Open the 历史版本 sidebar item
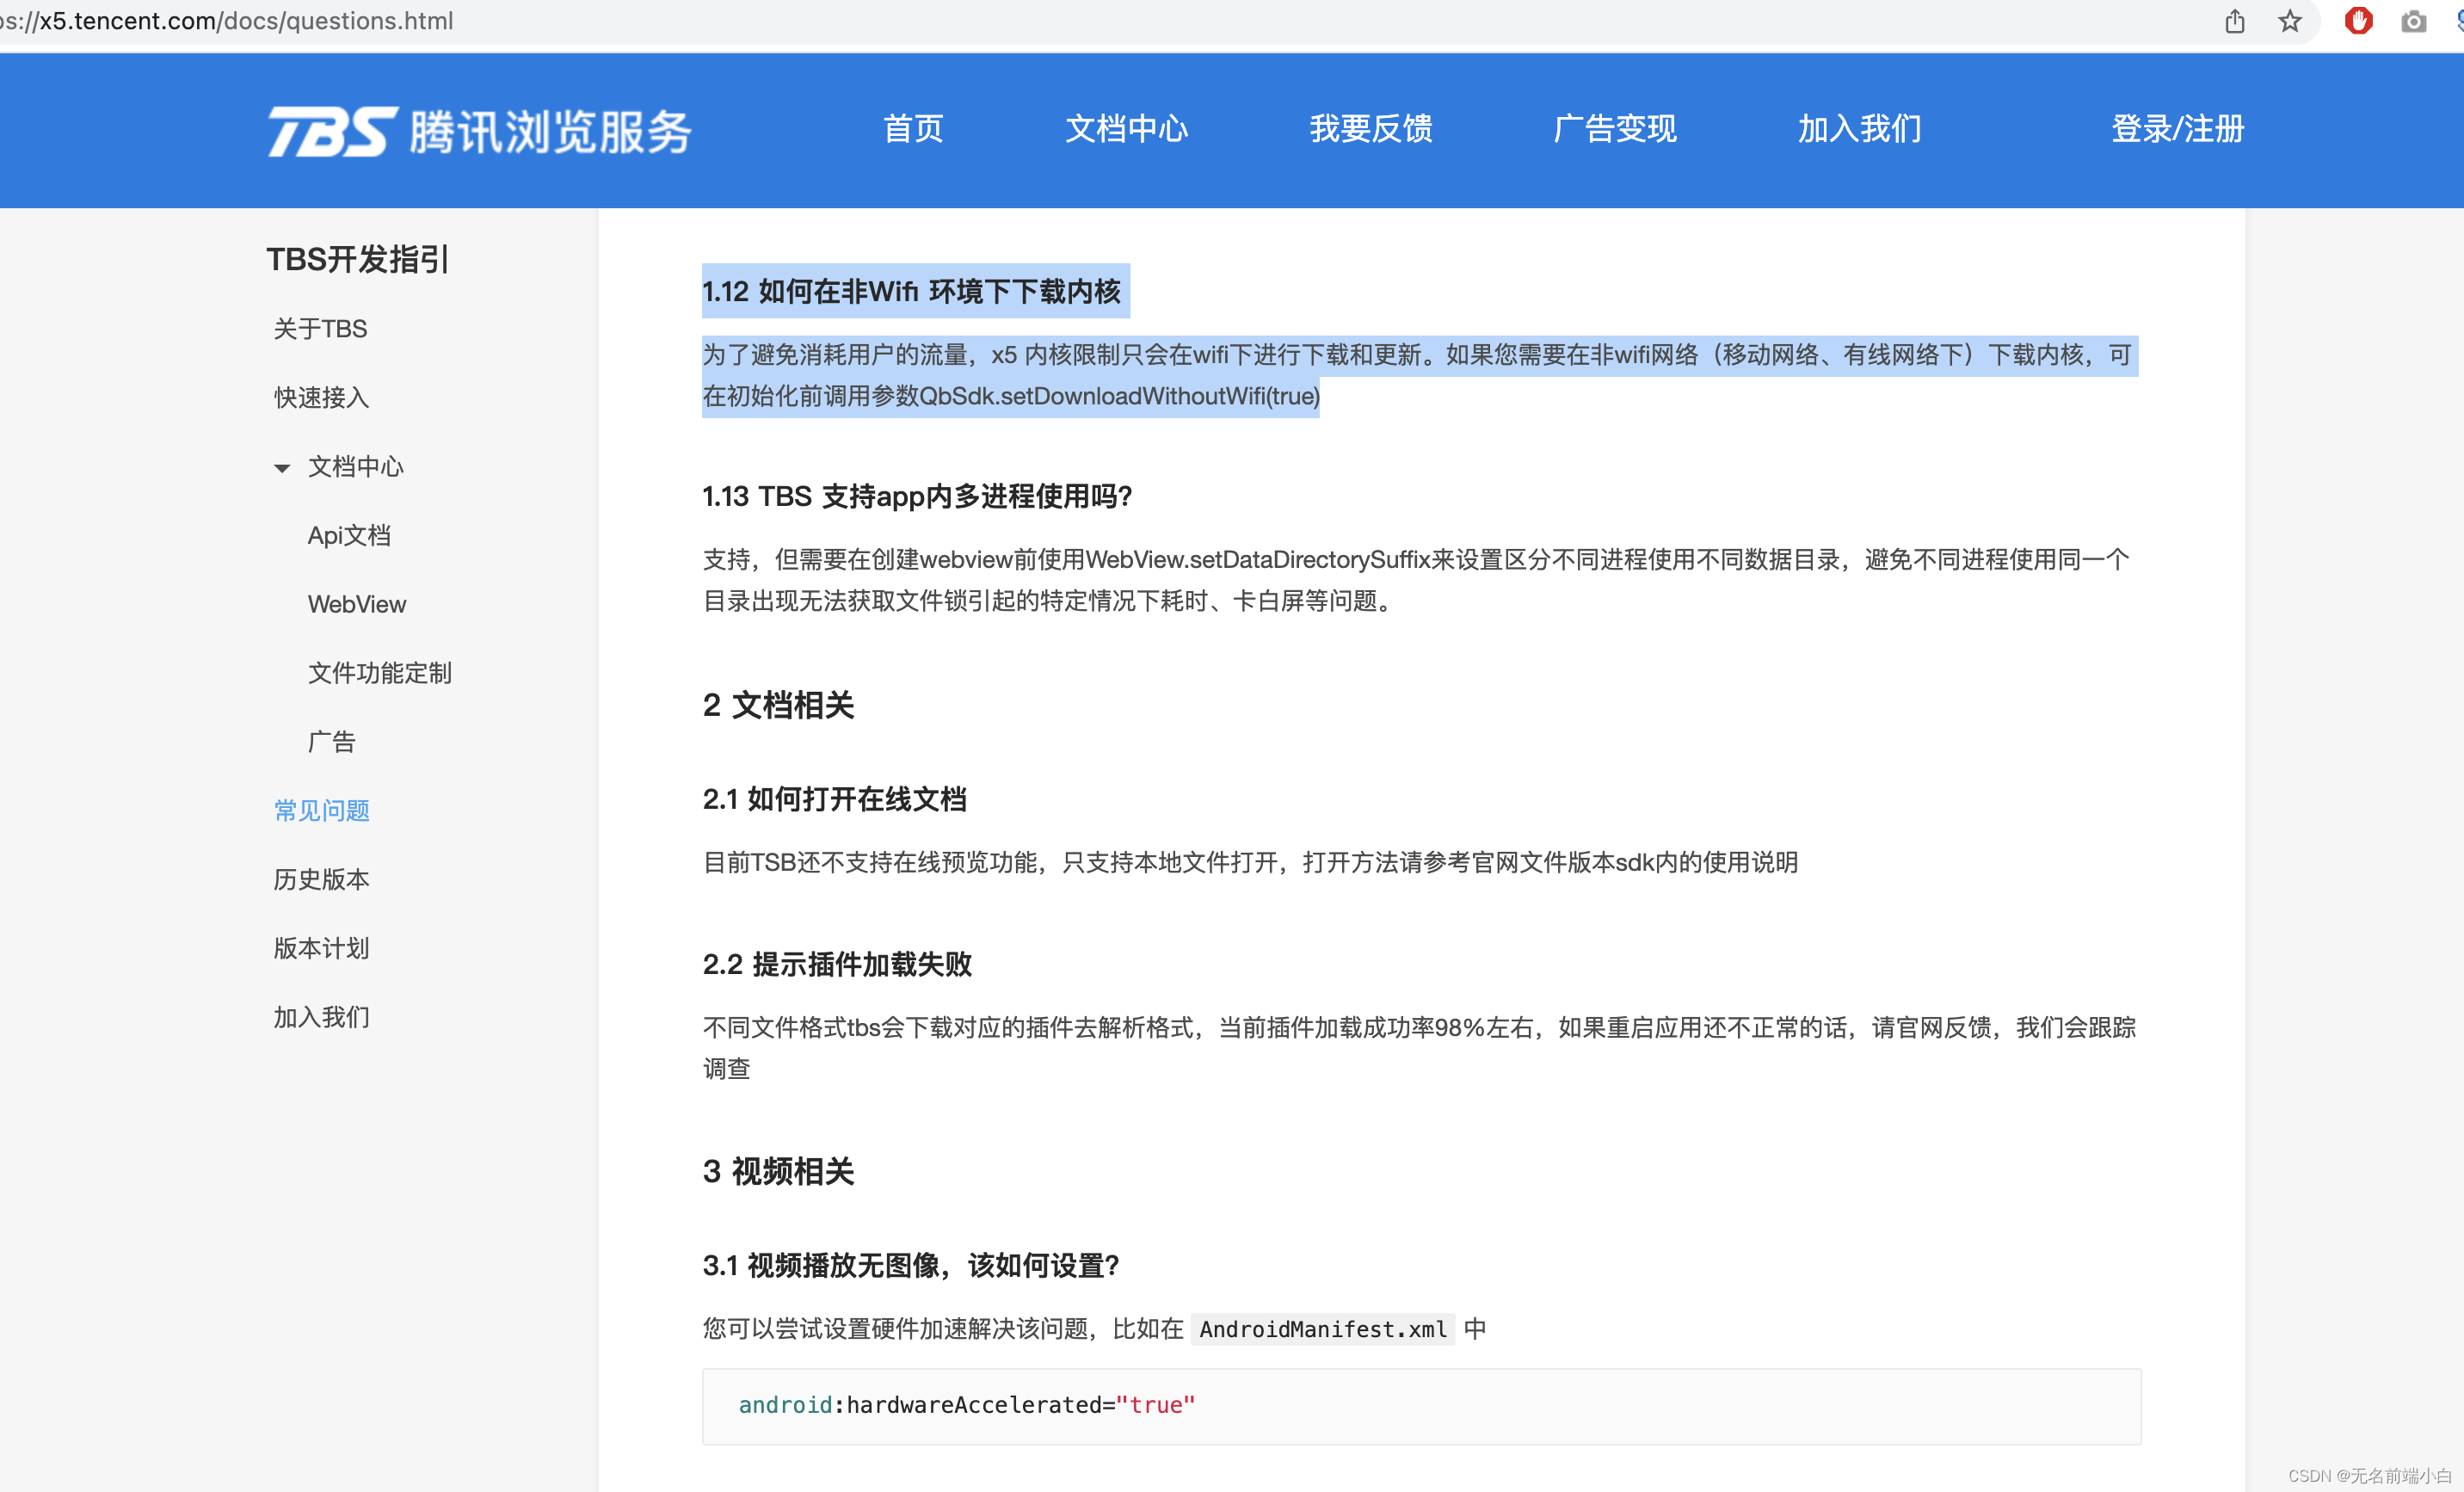The image size is (2464, 1492). [x=321, y=880]
